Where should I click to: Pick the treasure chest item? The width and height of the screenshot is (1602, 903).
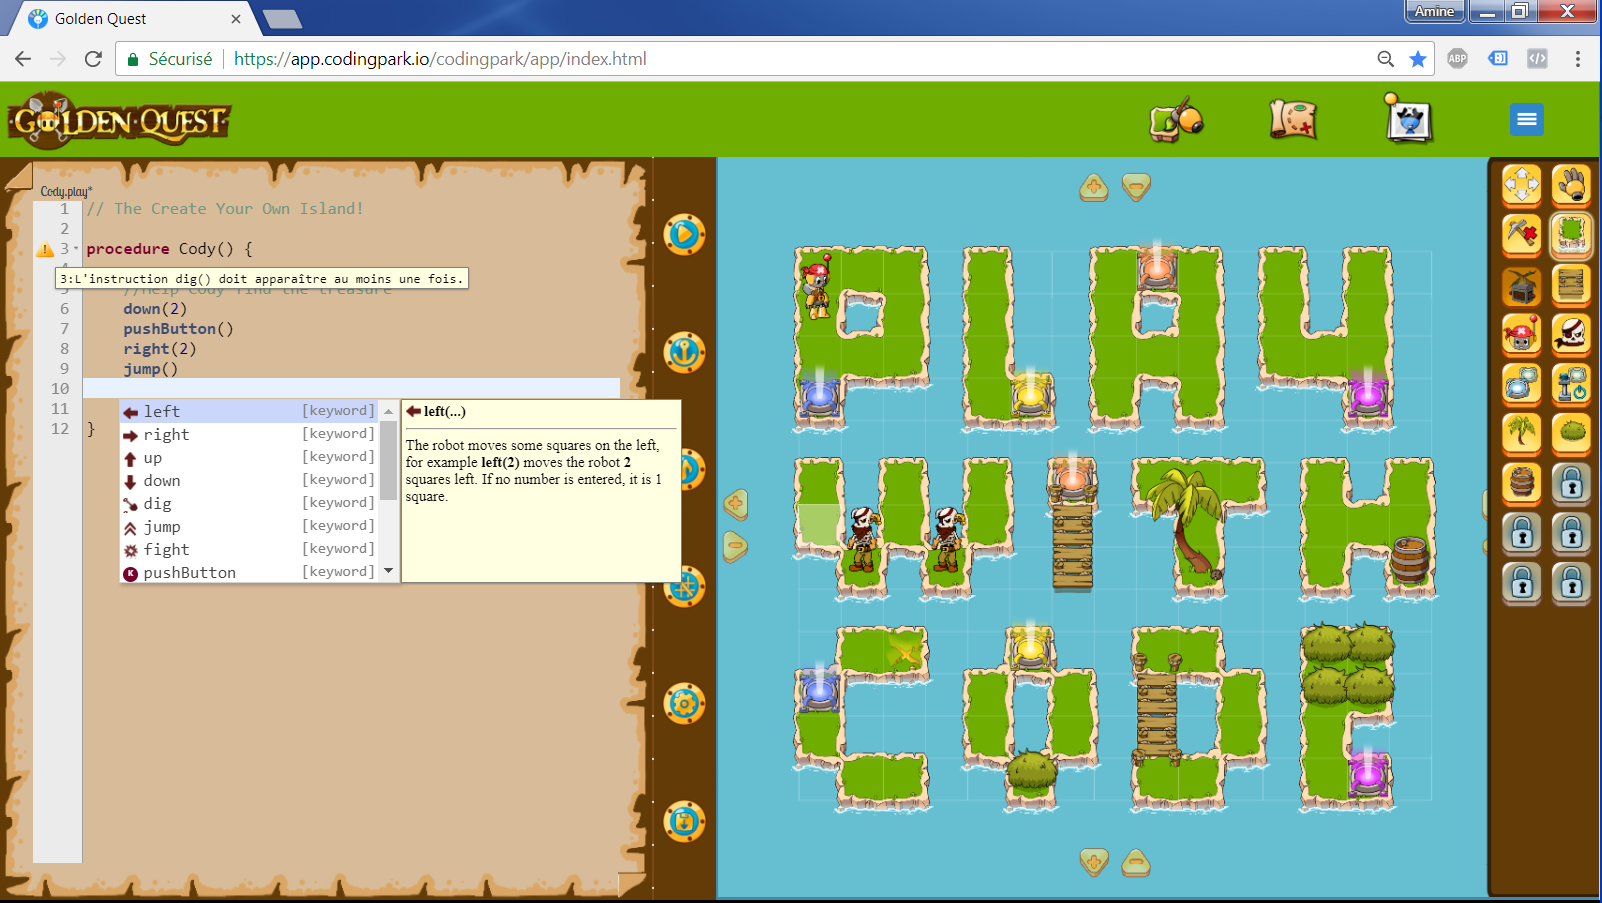point(1522,285)
